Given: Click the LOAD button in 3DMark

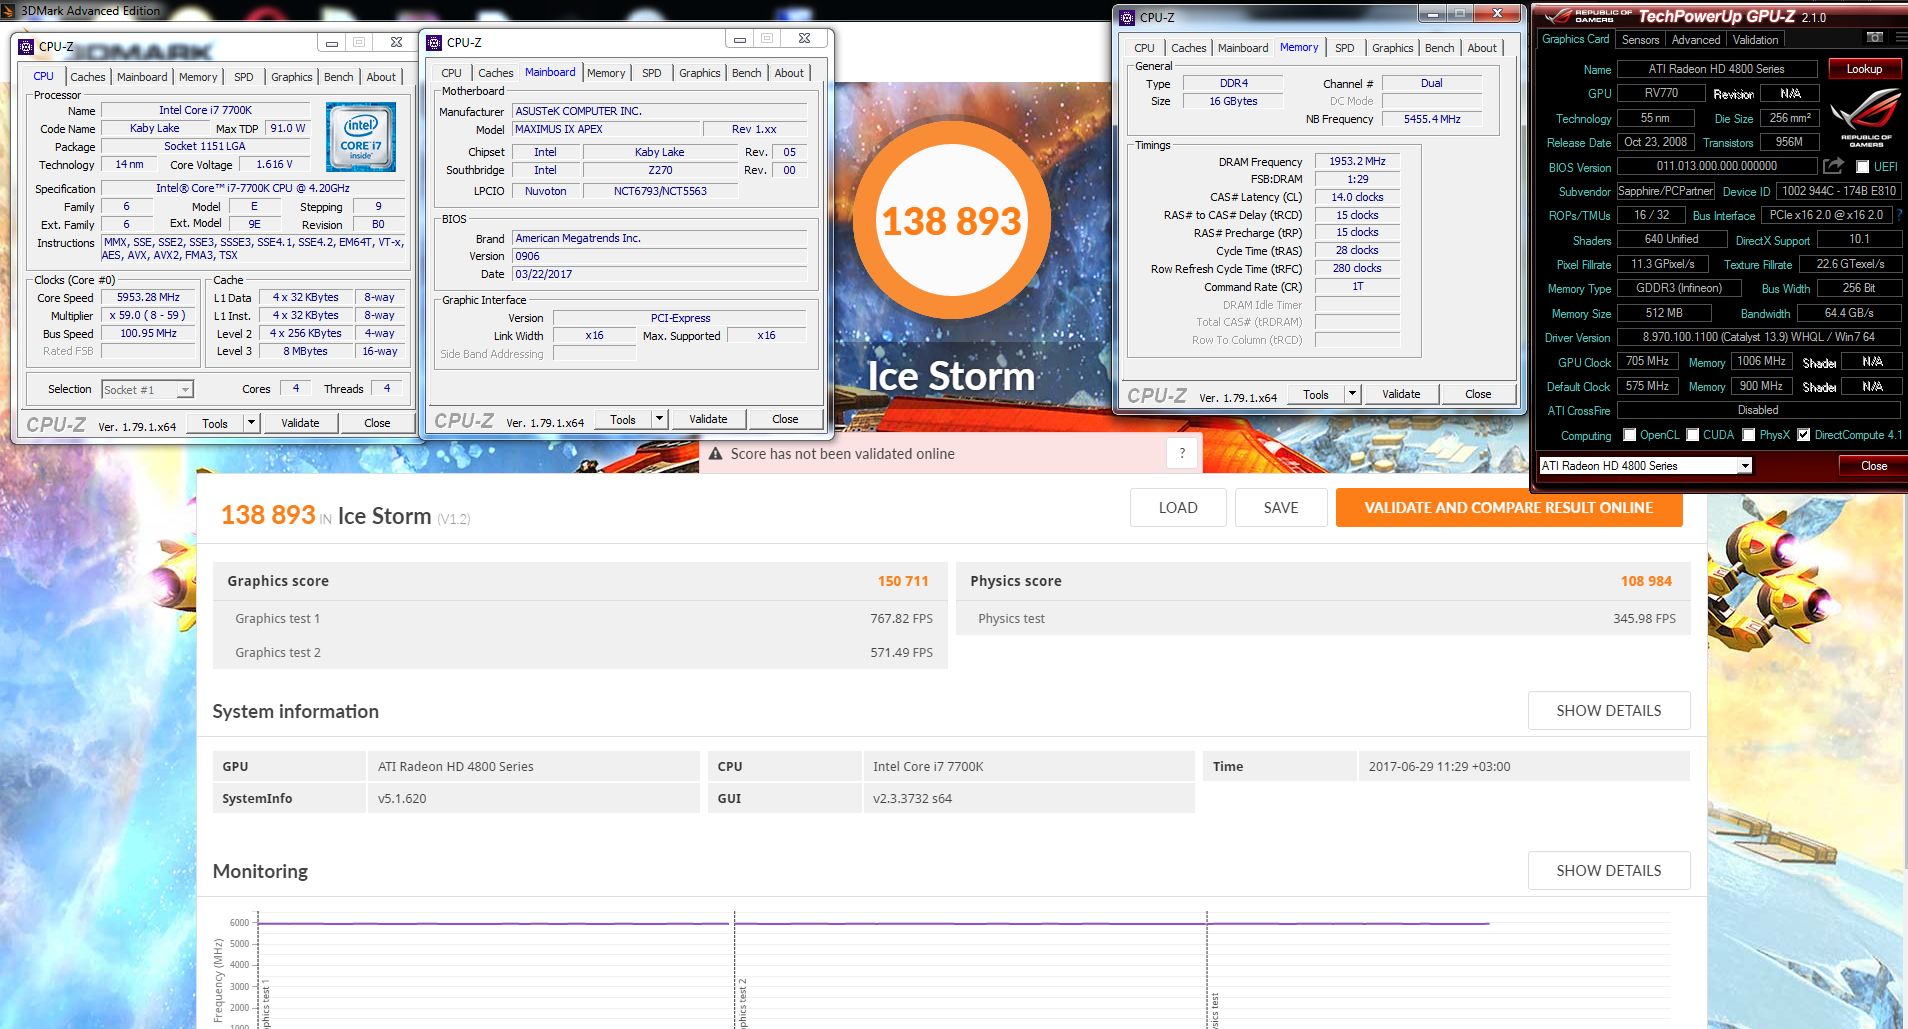Looking at the screenshot, I should click(1178, 508).
